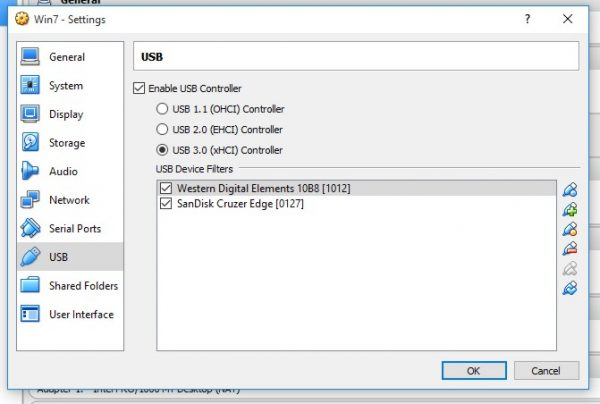Add a new empty USB filter
The height and width of the screenshot is (404, 600).
(x=570, y=190)
